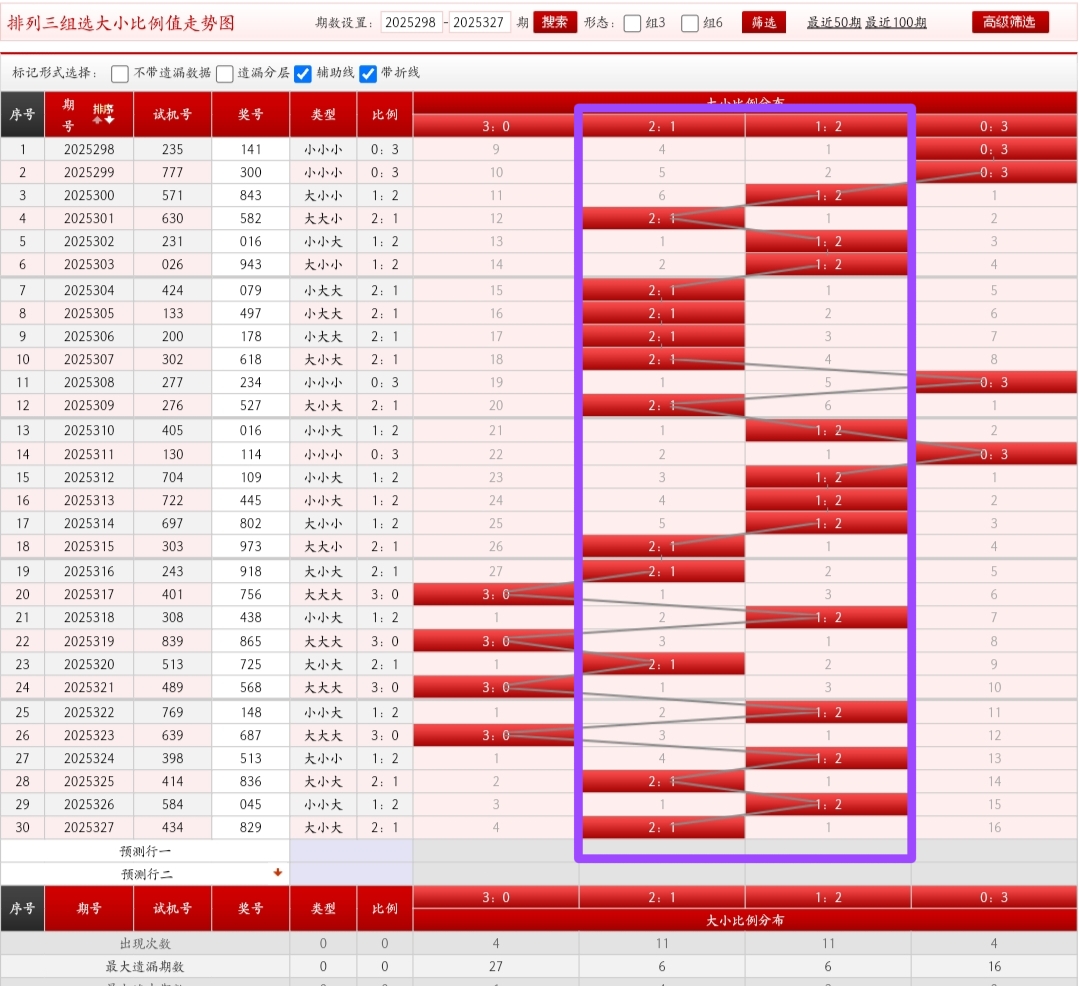This screenshot has height=986, width=1080.
Task: Click the 排序 sort arrows icon
Action: (103, 114)
